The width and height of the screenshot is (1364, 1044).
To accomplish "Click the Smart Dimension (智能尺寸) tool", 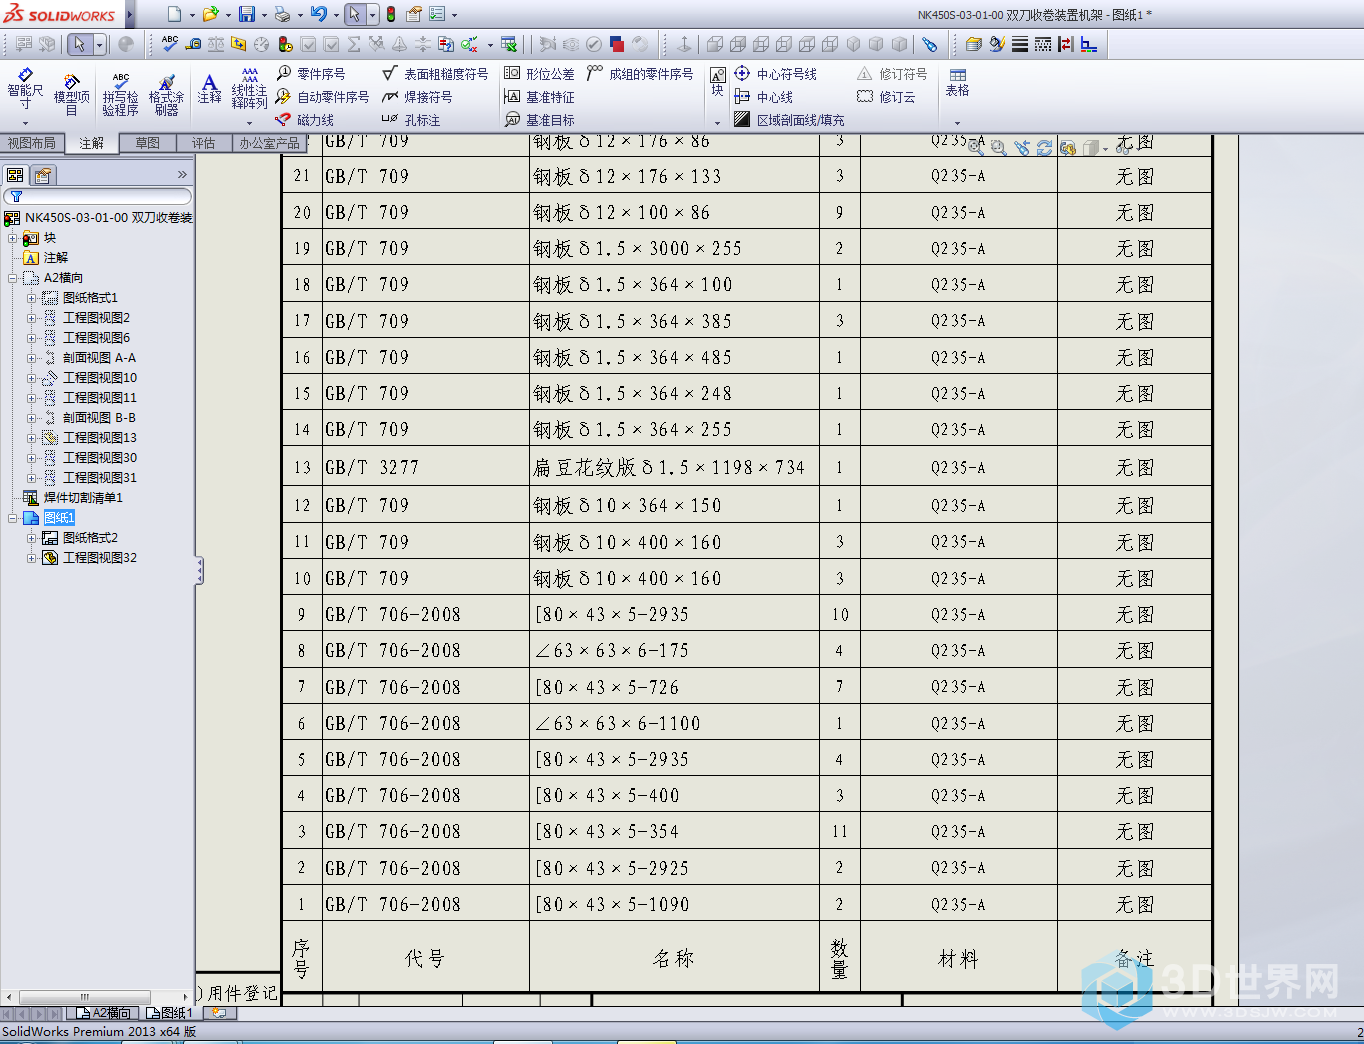I will point(25,91).
